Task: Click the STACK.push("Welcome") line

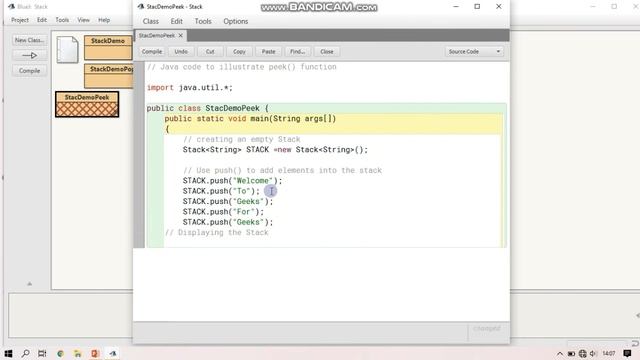Action: 232,181
